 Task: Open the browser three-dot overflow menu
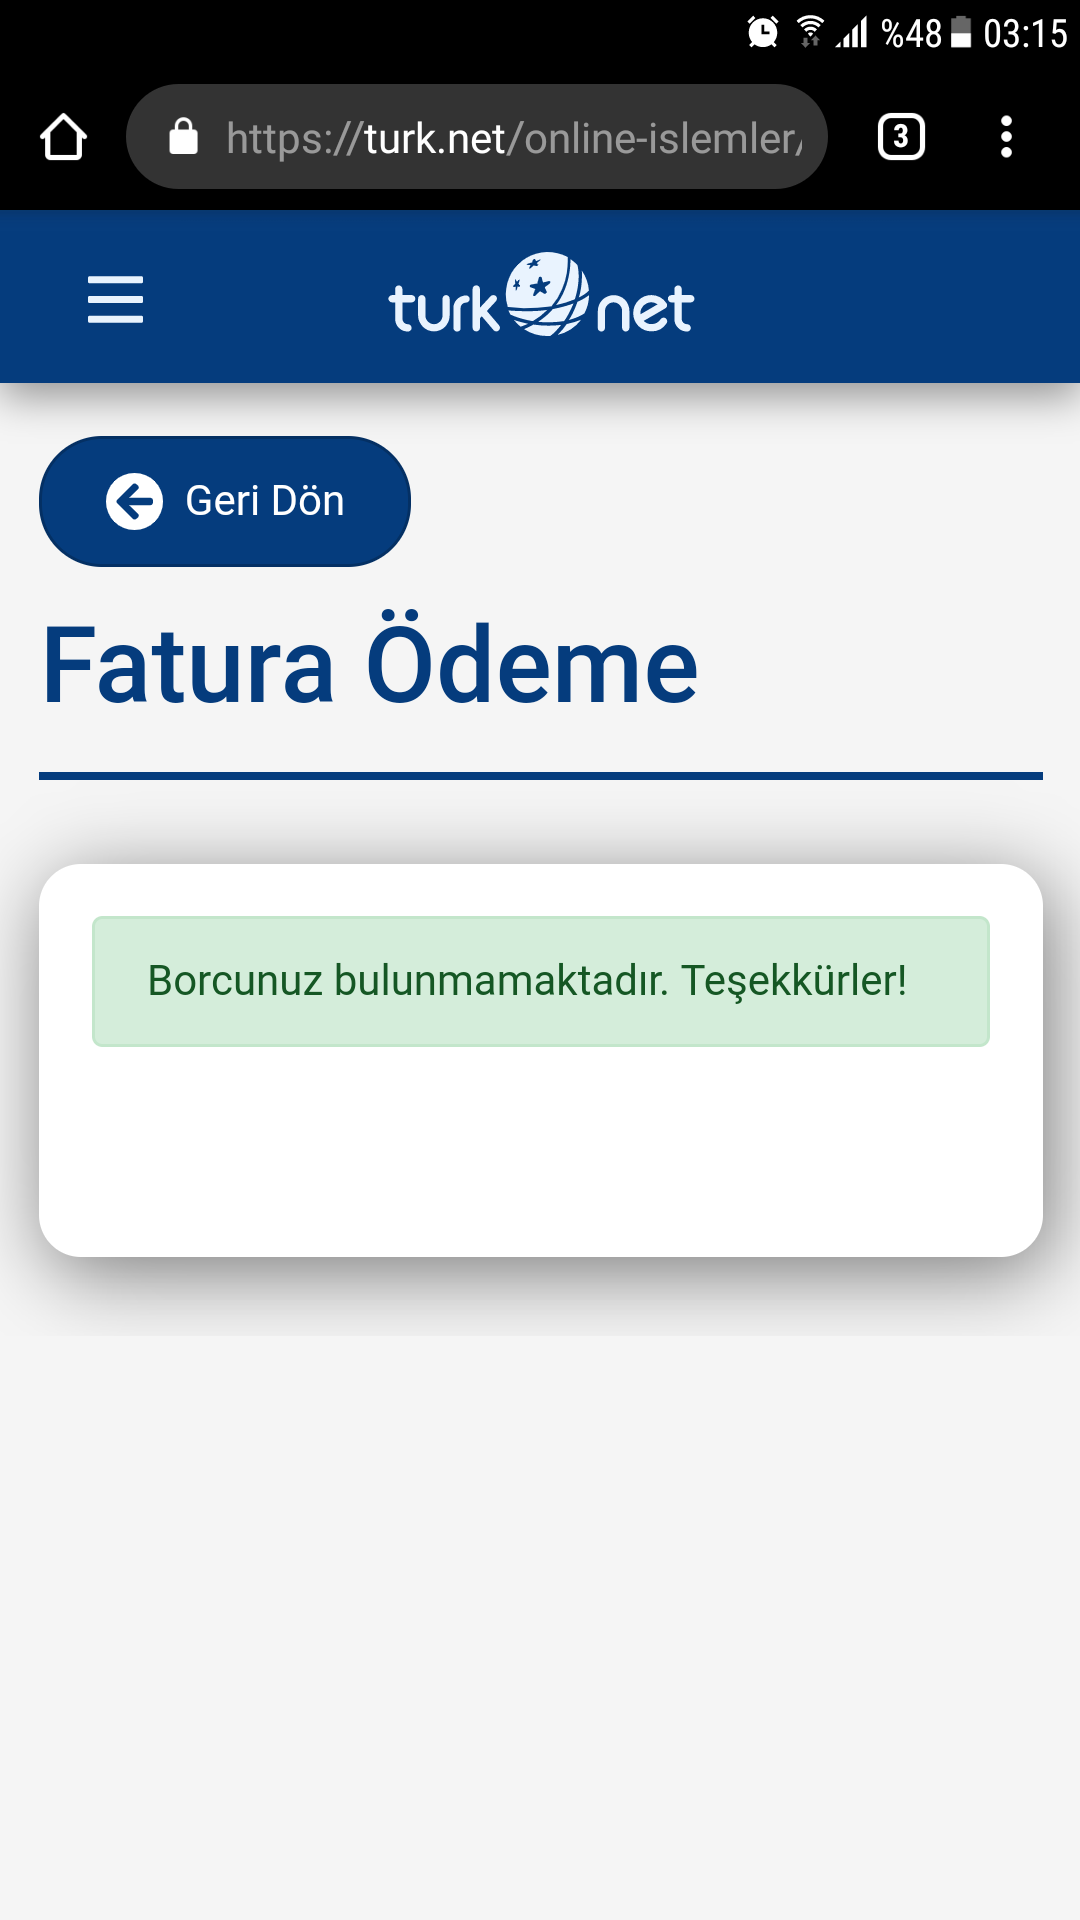1006,137
